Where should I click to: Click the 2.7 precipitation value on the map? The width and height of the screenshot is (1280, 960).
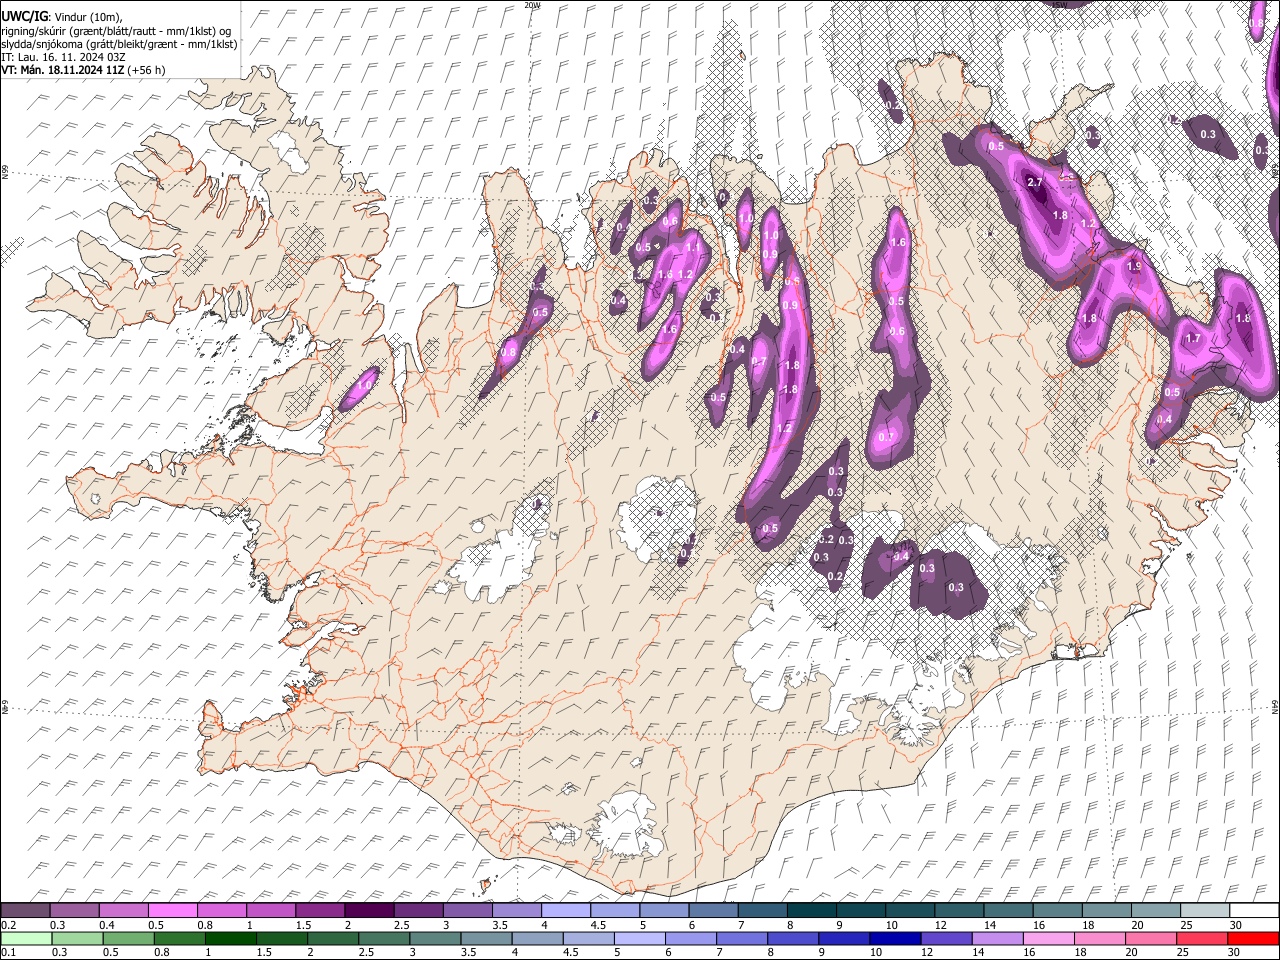(x=1035, y=183)
